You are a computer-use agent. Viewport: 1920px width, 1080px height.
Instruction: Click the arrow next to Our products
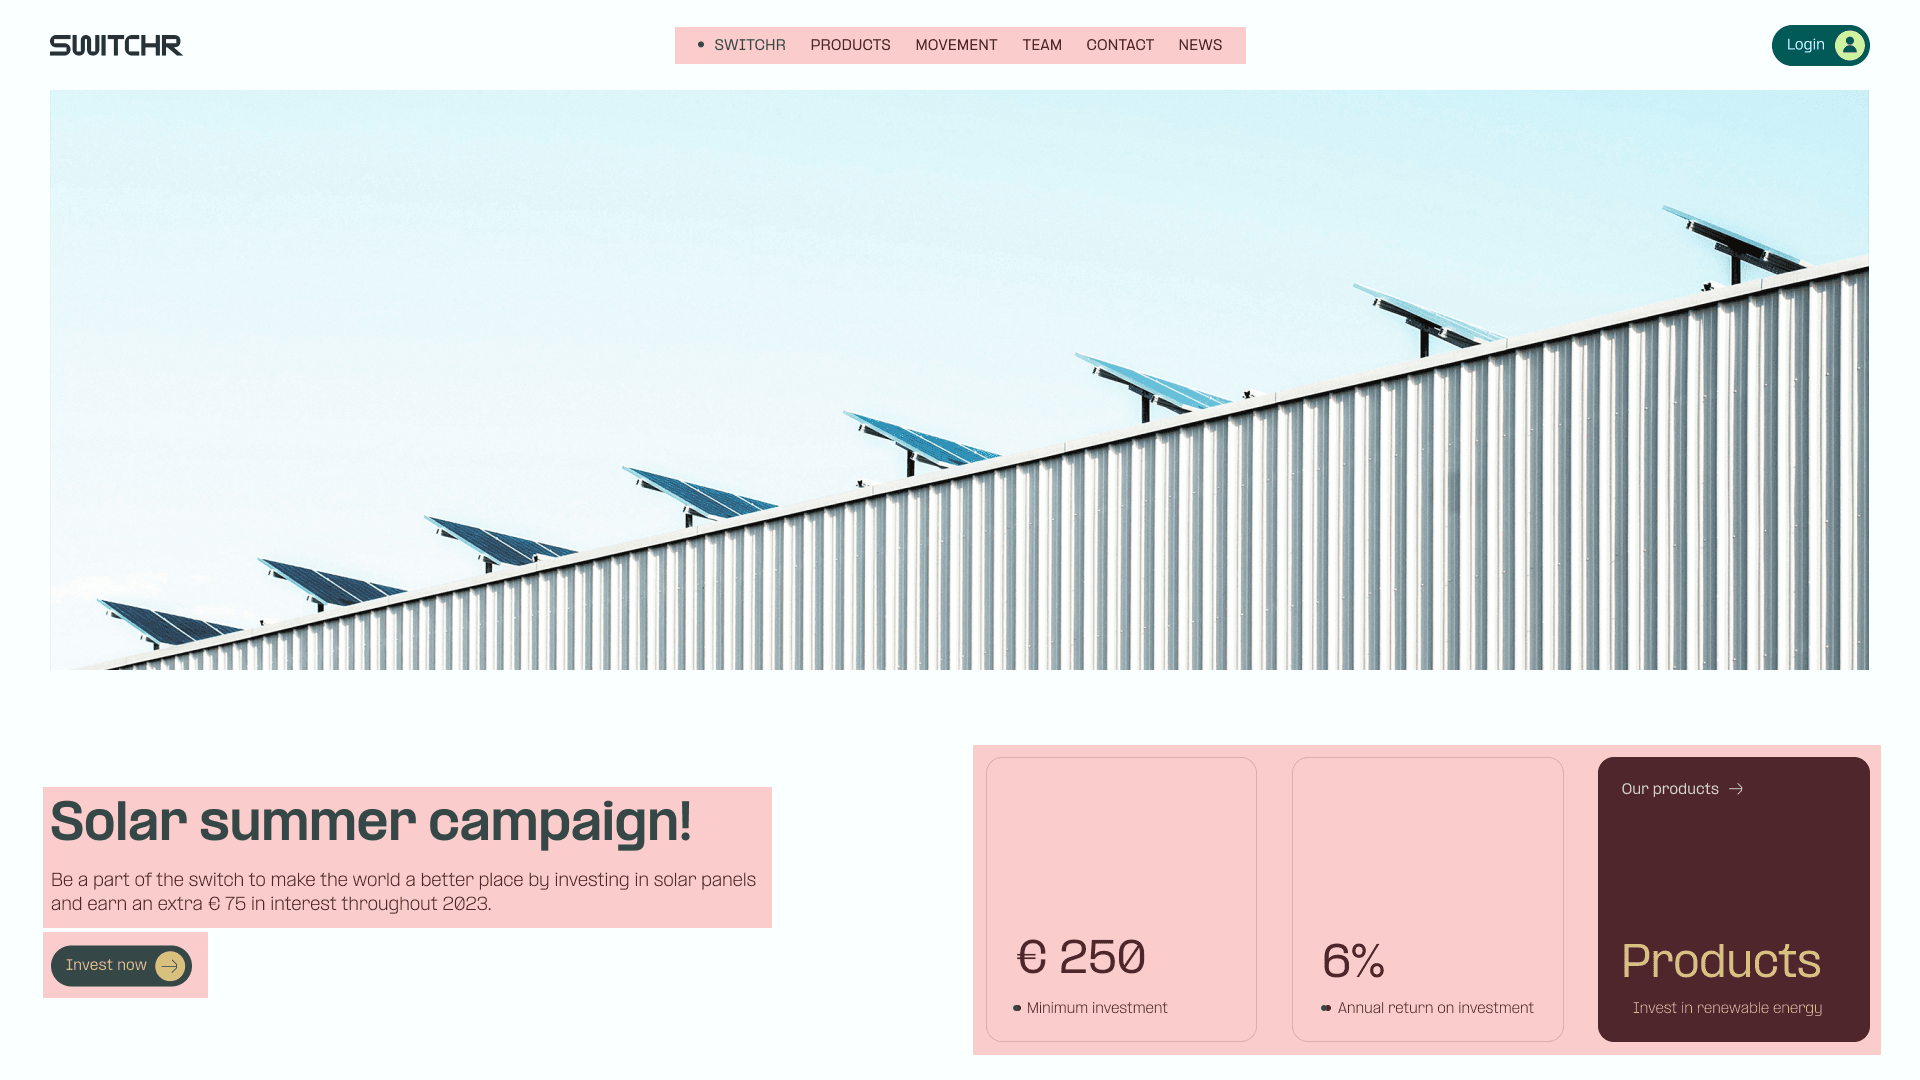(1736, 789)
